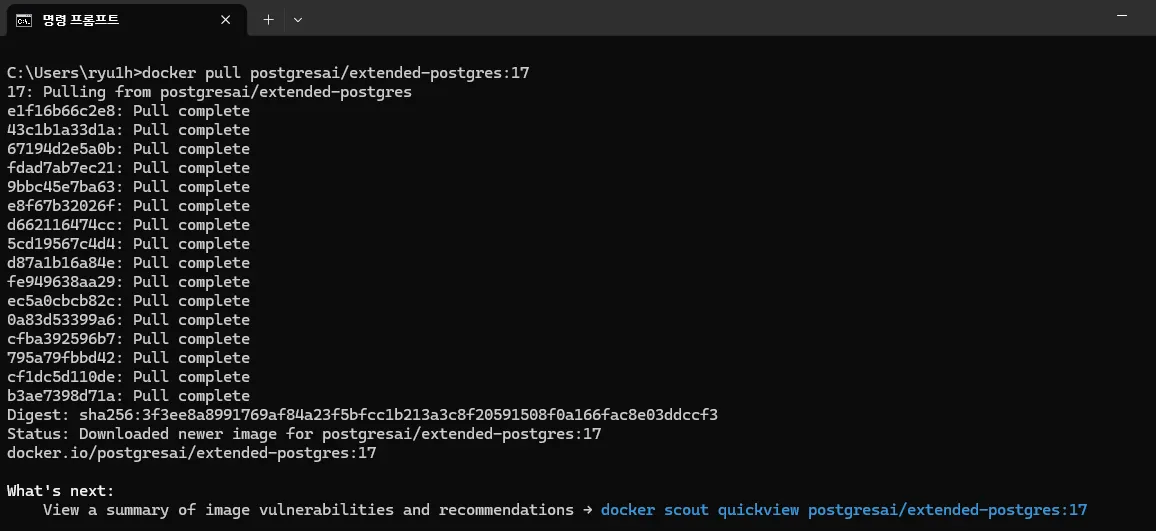The width and height of the screenshot is (1156, 531).
Task: Click the 'Status: Downloaded newer image' line
Action: click(304, 434)
